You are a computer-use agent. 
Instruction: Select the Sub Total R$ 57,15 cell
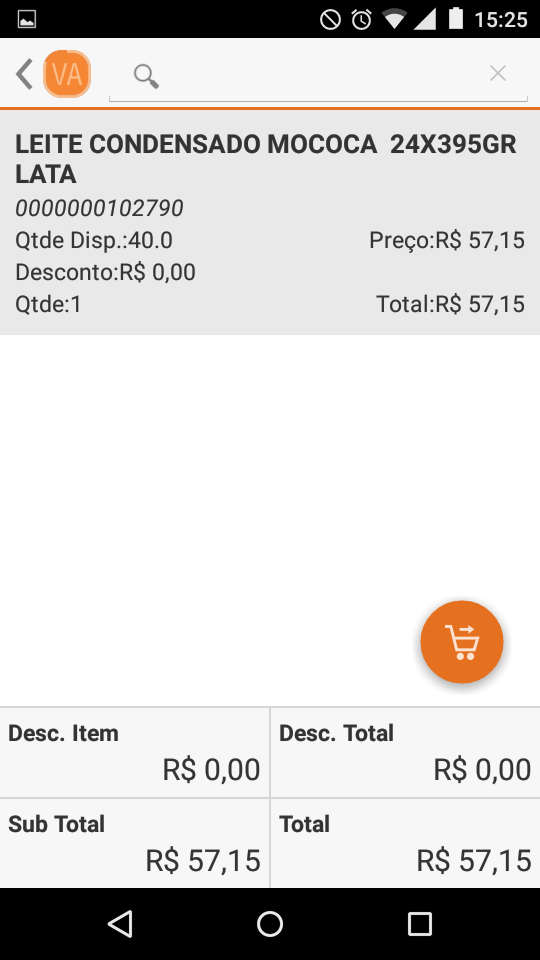pos(134,843)
